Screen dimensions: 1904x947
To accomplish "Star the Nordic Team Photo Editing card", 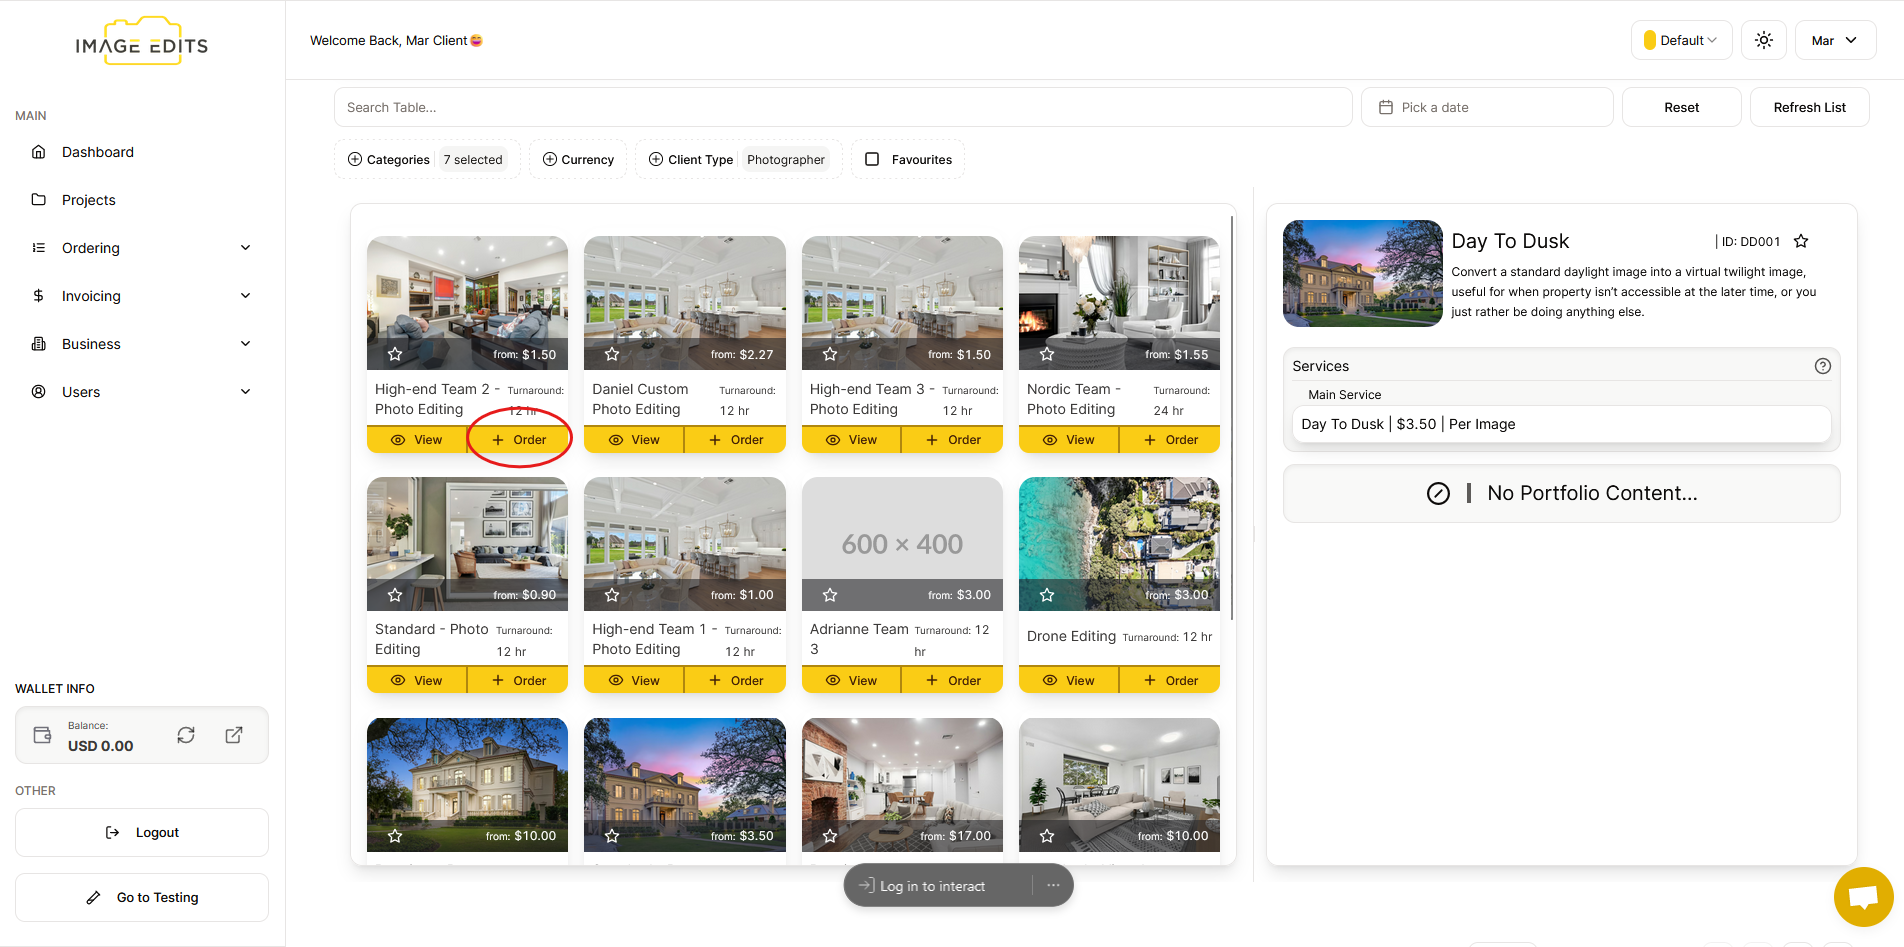I will [1047, 354].
